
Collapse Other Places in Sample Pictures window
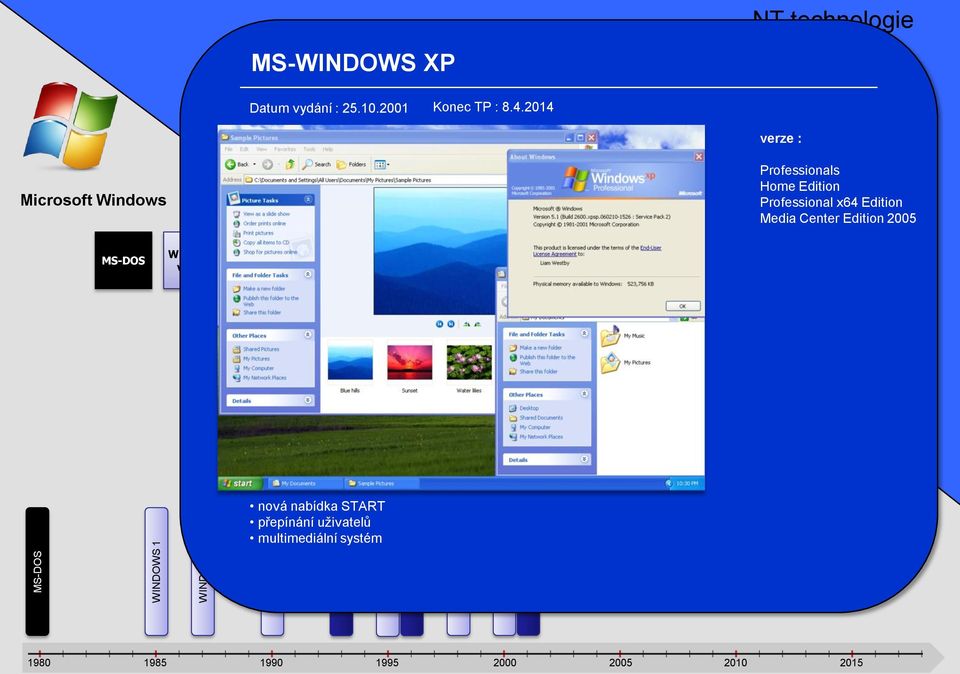[308, 335]
